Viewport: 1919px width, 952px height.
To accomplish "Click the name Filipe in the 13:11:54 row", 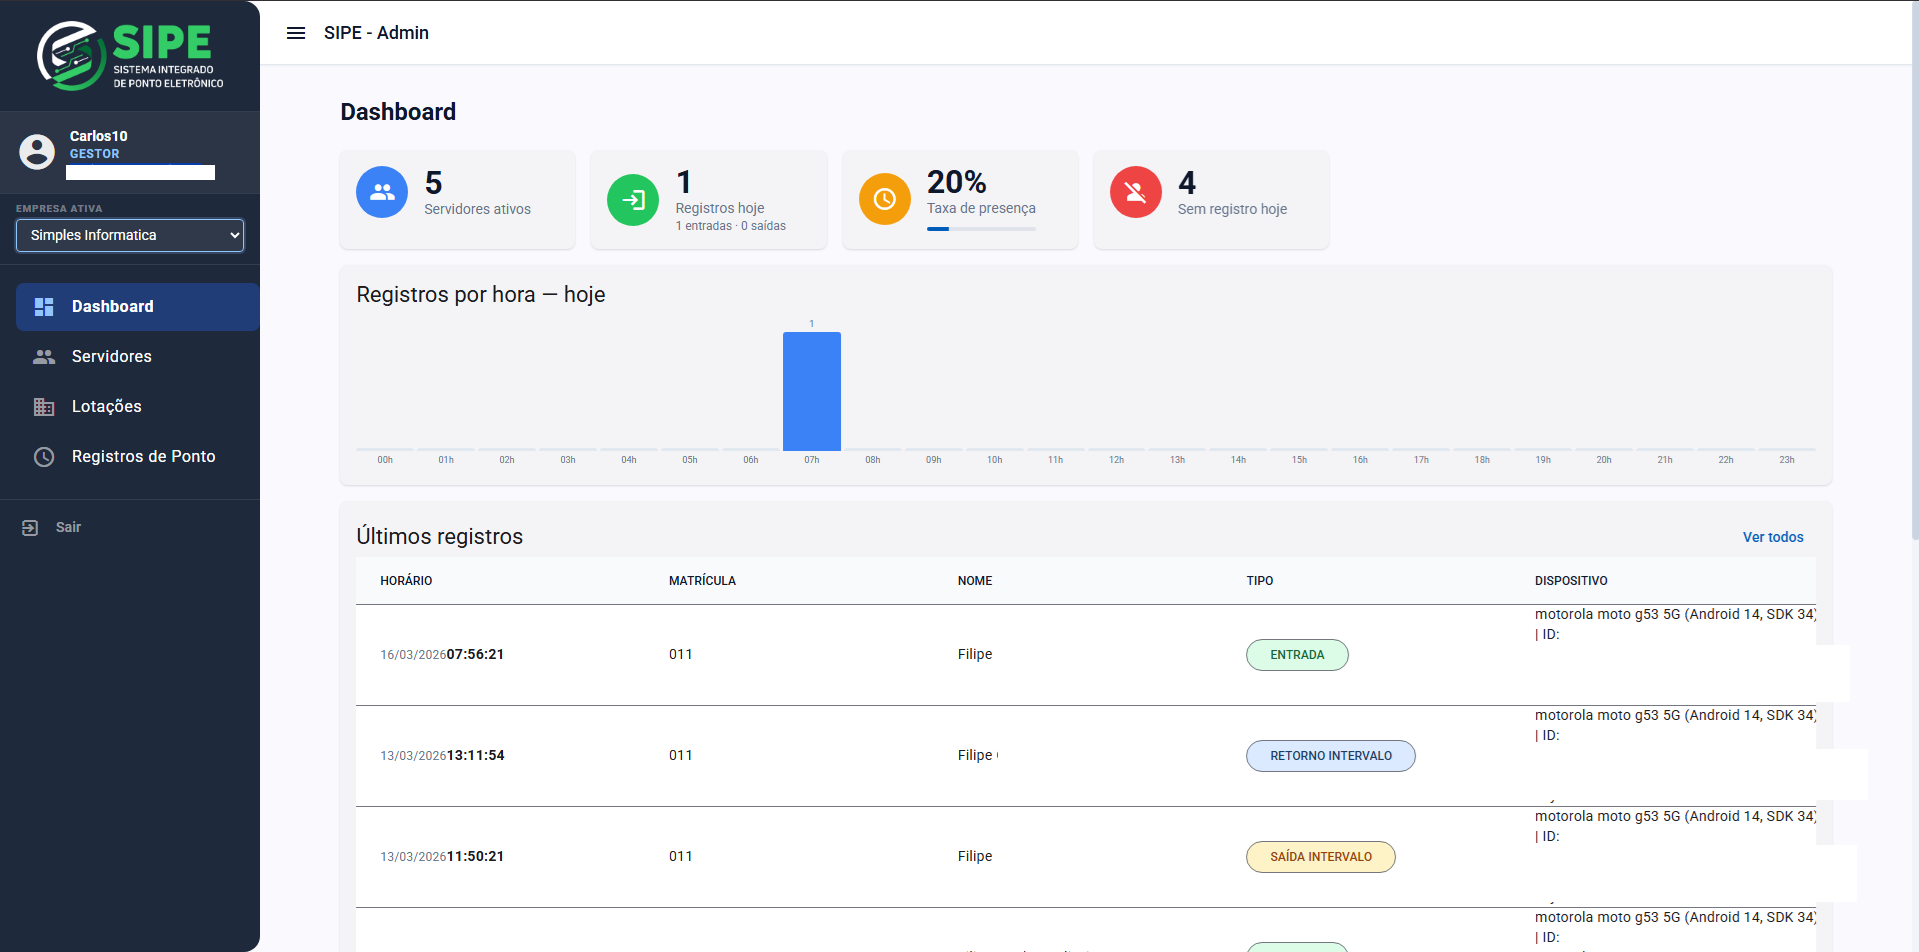I will point(975,756).
